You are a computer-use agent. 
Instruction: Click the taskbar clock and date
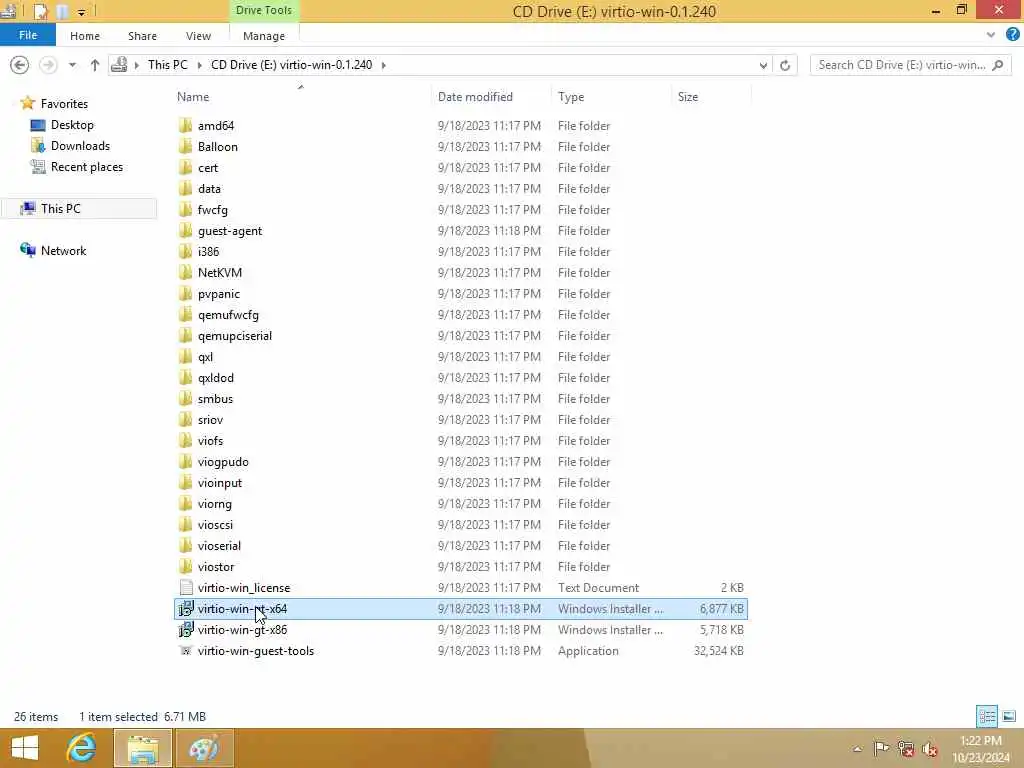(980, 748)
